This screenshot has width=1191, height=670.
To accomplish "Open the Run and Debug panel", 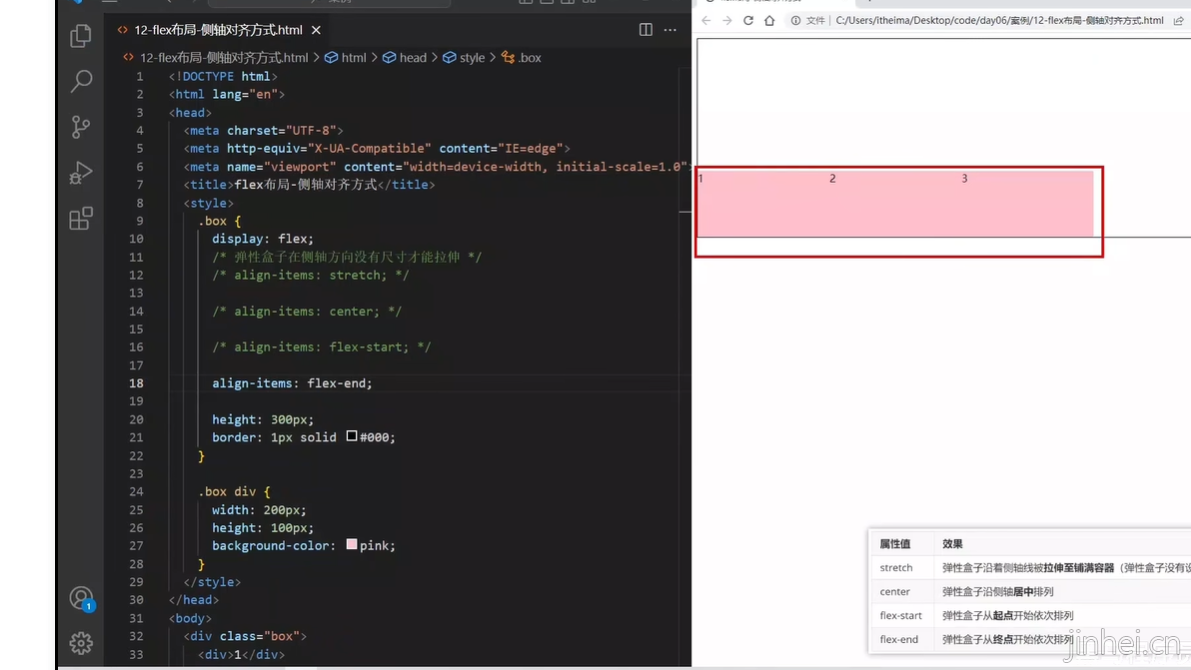I will coord(81,172).
